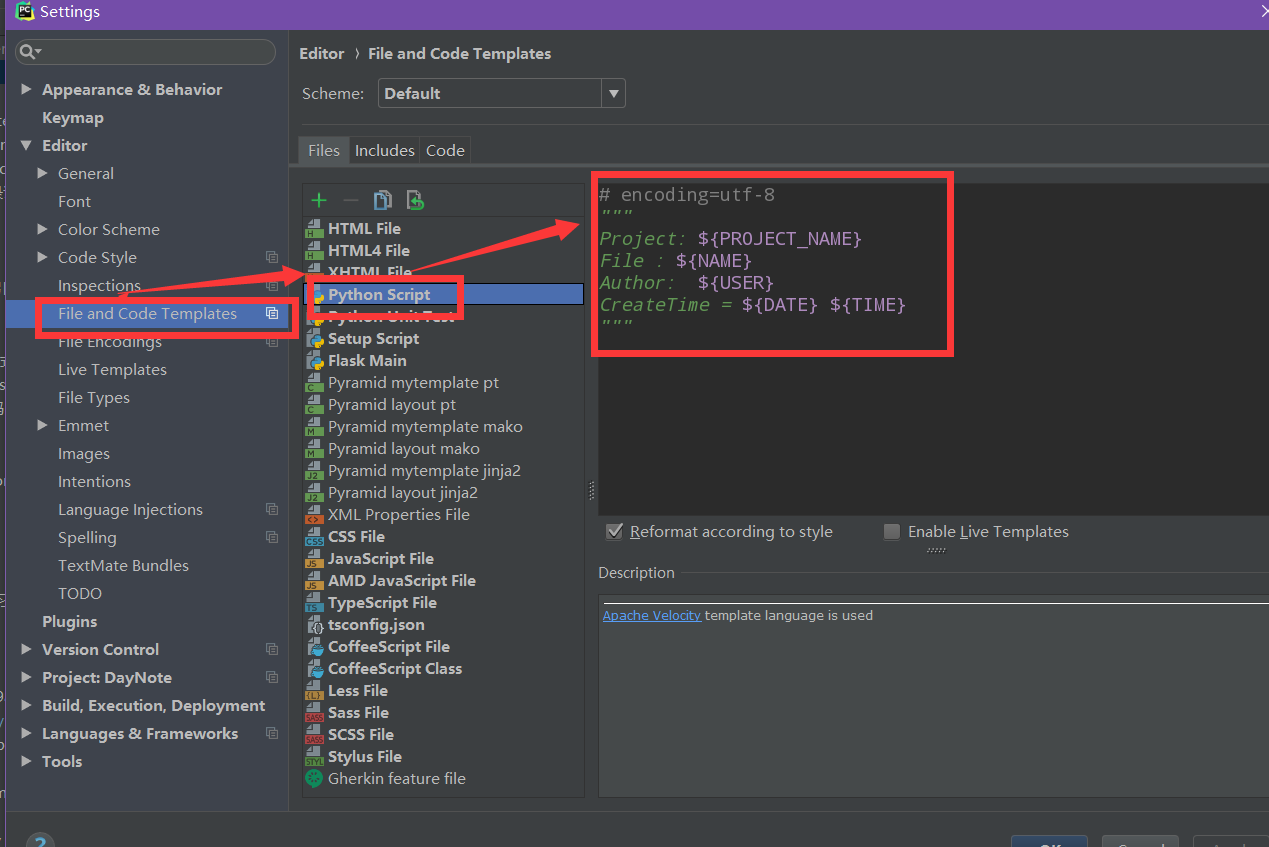Select SCSS File template
This screenshot has height=847, width=1269.
[361, 735]
